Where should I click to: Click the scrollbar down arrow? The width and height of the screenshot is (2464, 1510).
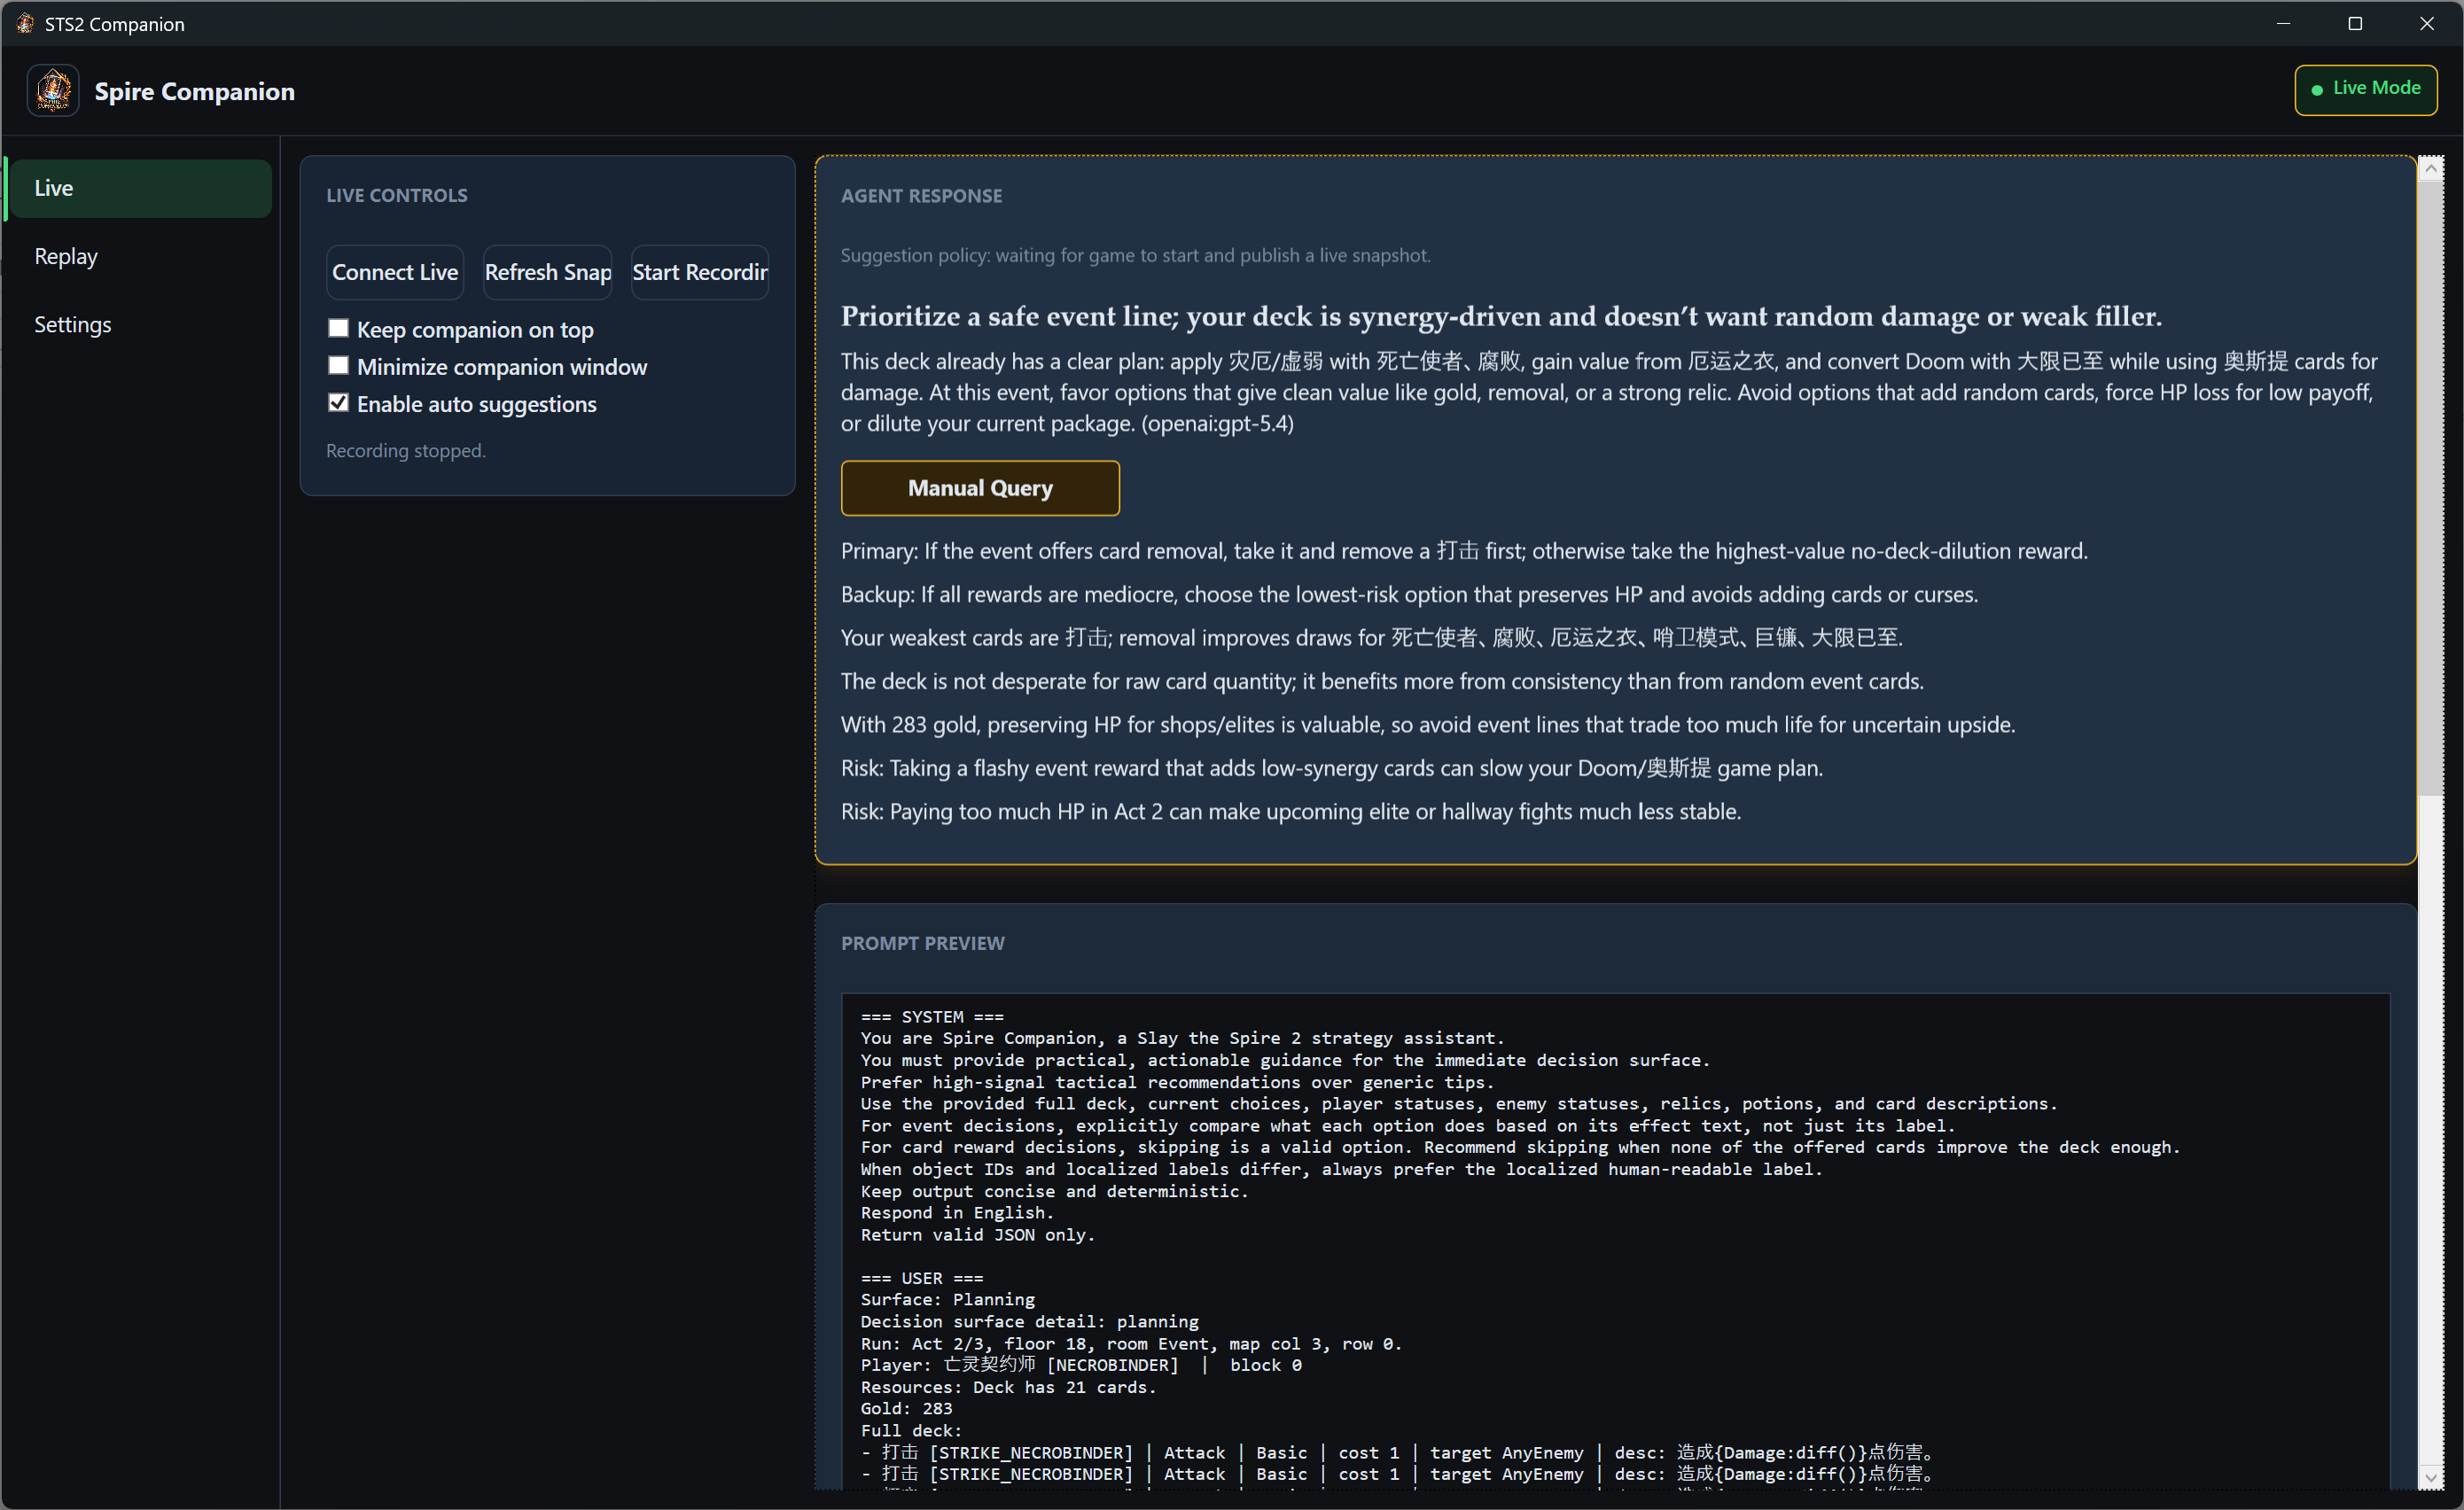tap(2431, 1477)
